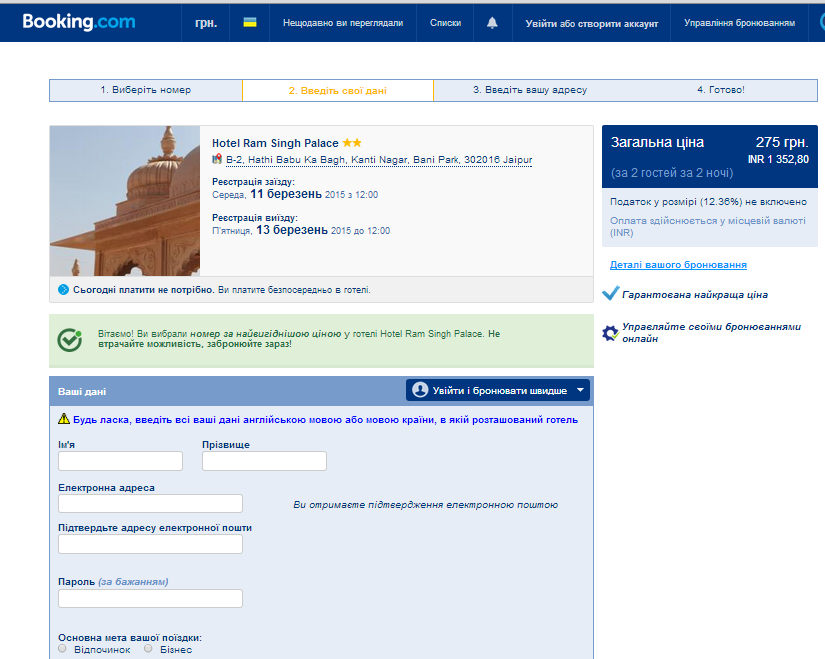Click the hotel star rating icons
Screen dimensions: 825x659
(x=352, y=143)
